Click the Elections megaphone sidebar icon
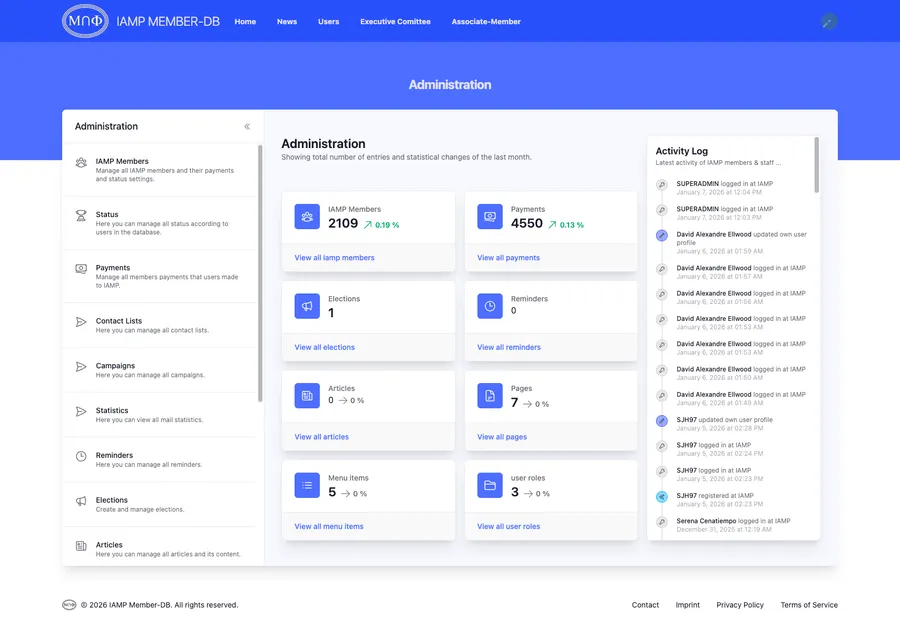 (x=81, y=501)
